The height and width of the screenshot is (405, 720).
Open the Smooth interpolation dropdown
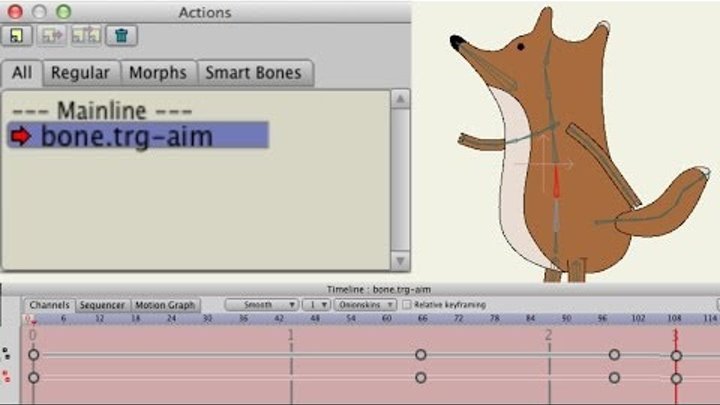coord(262,304)
